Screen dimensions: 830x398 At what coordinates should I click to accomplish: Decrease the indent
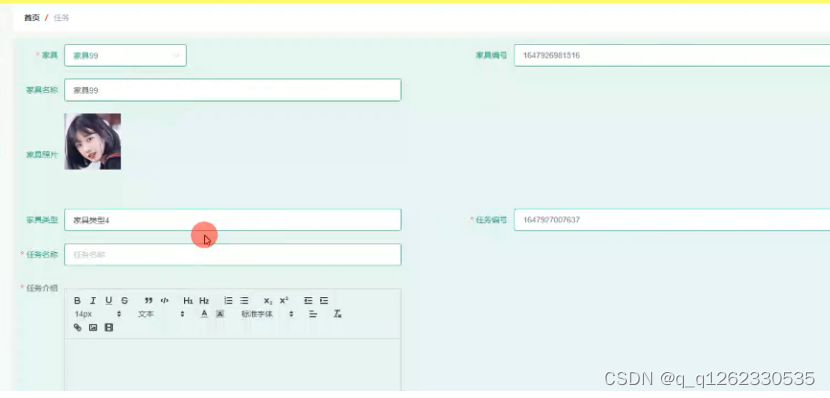pyautogui.click(x=308, y=301)
